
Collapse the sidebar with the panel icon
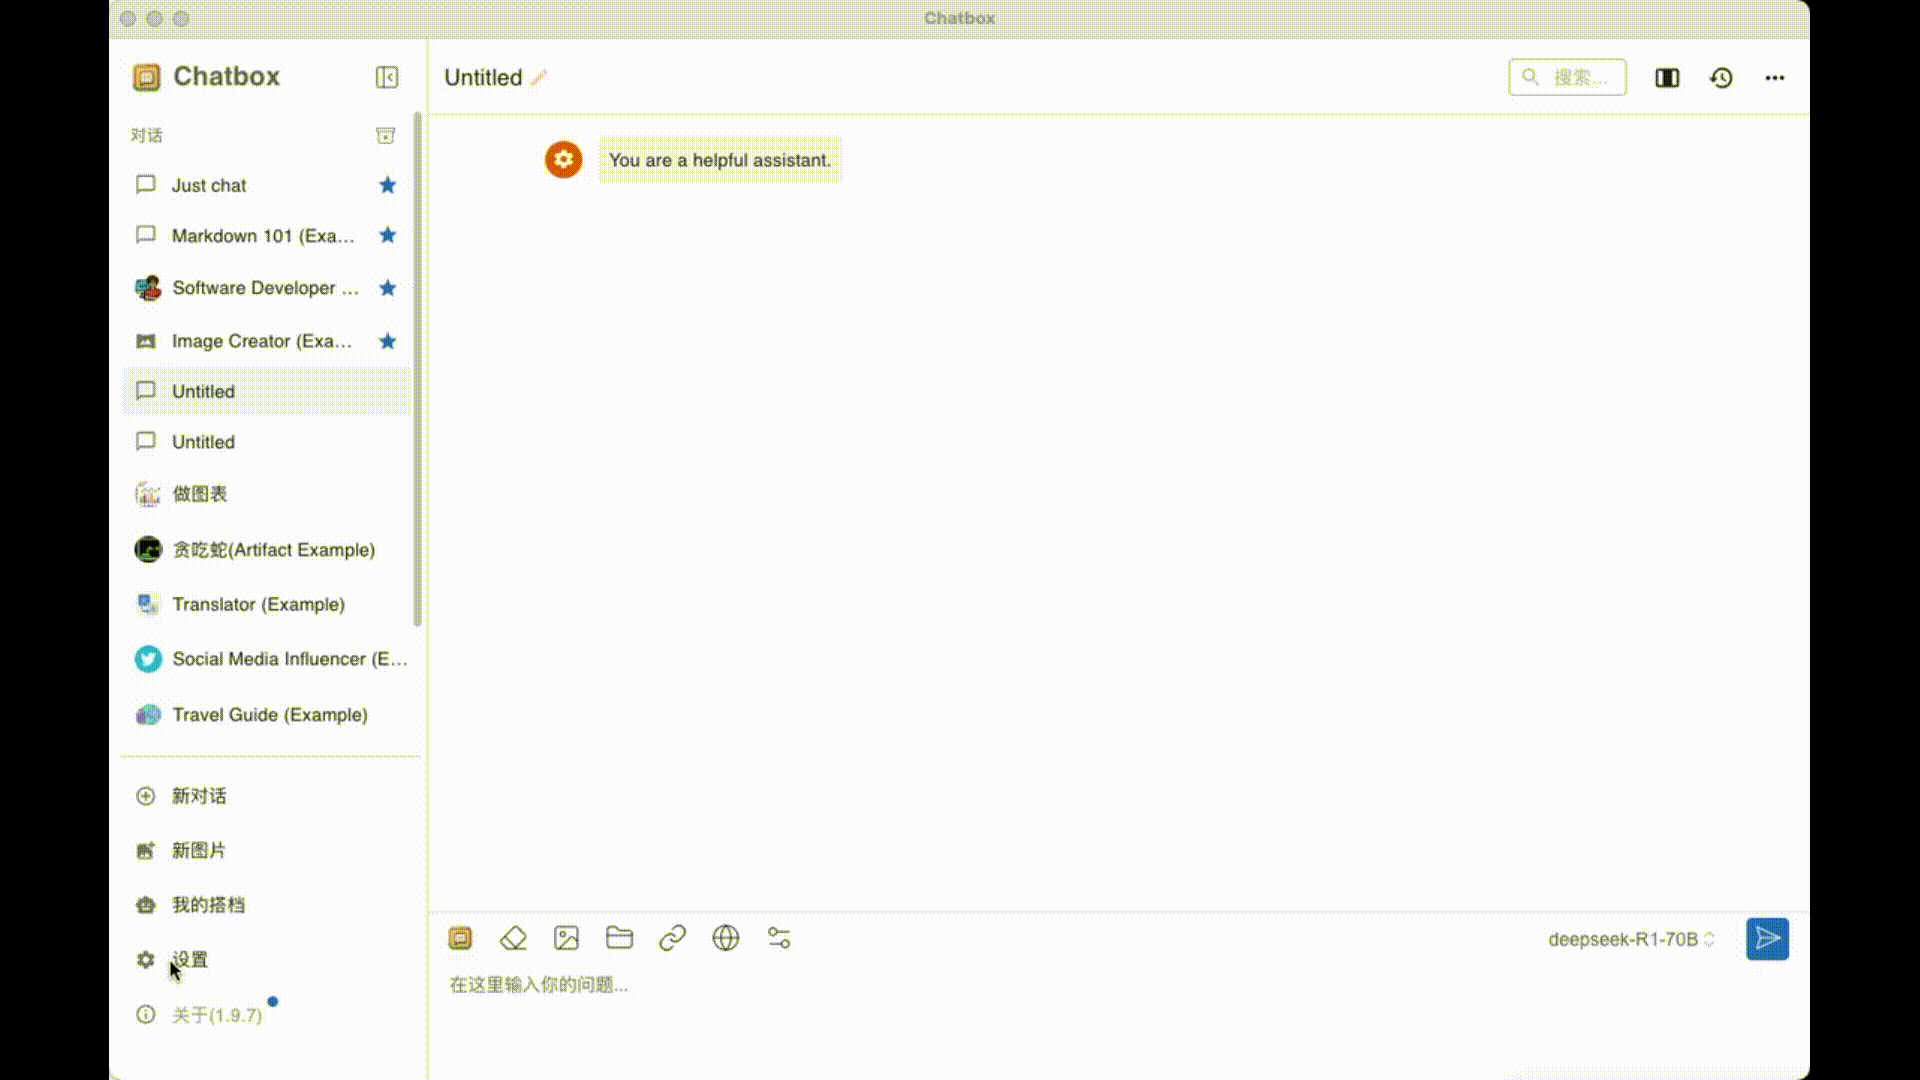pyautogui.click(x=387, y=77)
